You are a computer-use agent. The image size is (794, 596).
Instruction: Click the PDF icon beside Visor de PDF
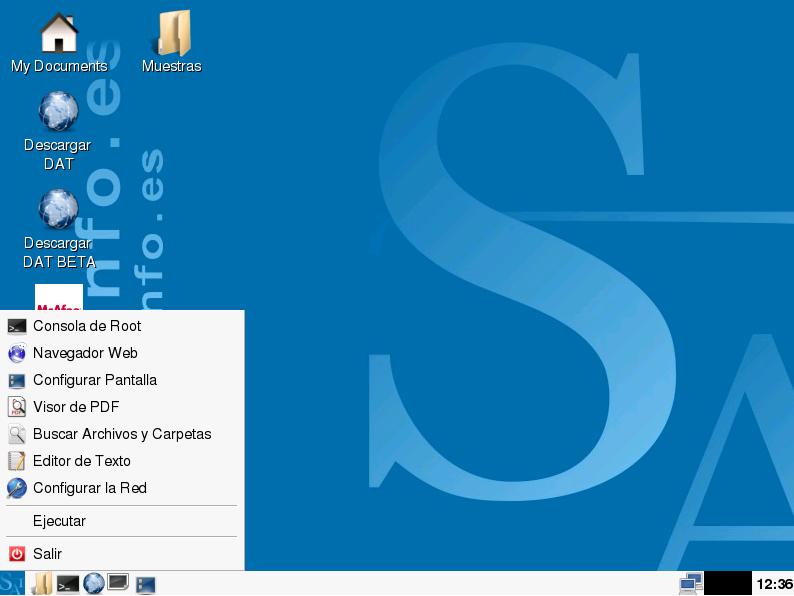[17, 407]
